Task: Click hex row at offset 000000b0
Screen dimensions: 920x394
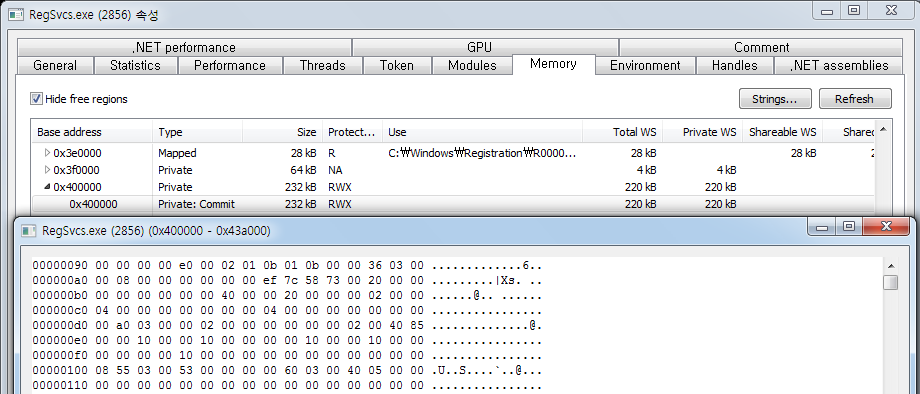Action: click(x=287, y=296)
